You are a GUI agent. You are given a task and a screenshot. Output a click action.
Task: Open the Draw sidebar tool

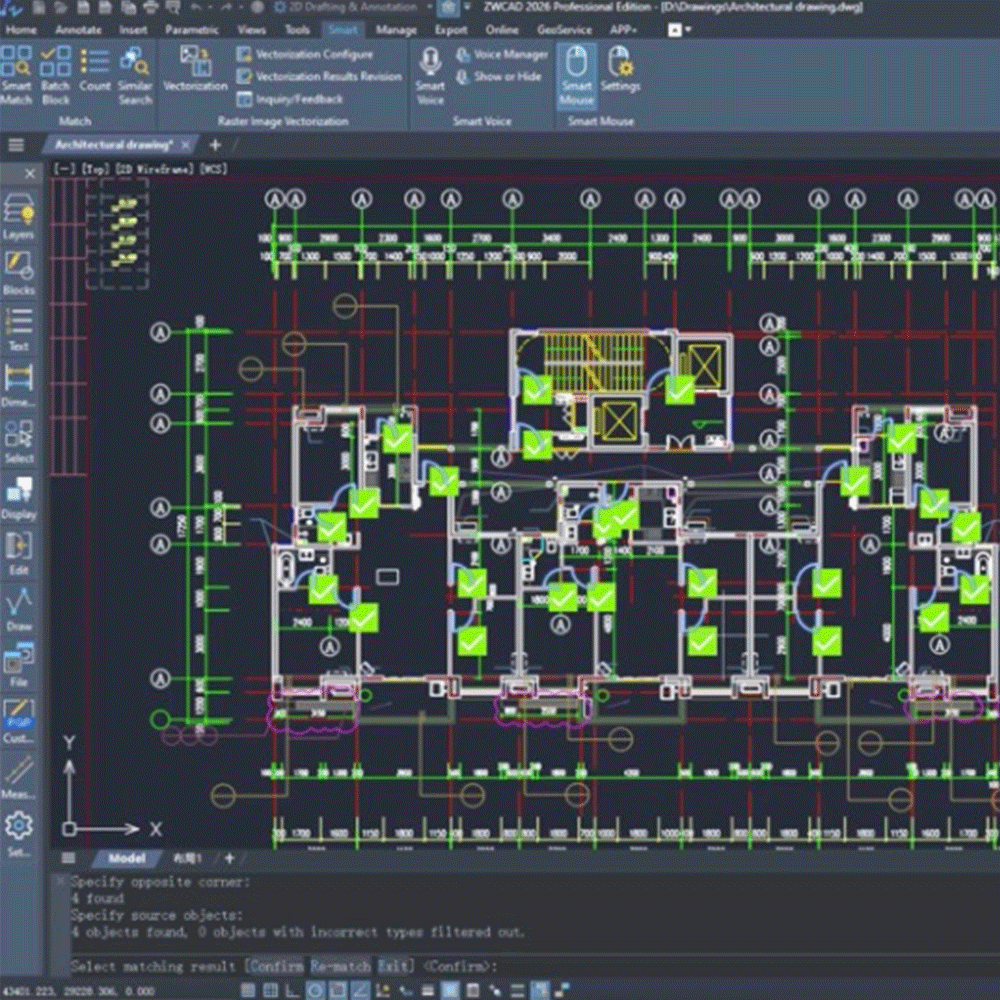pos(18,609)
